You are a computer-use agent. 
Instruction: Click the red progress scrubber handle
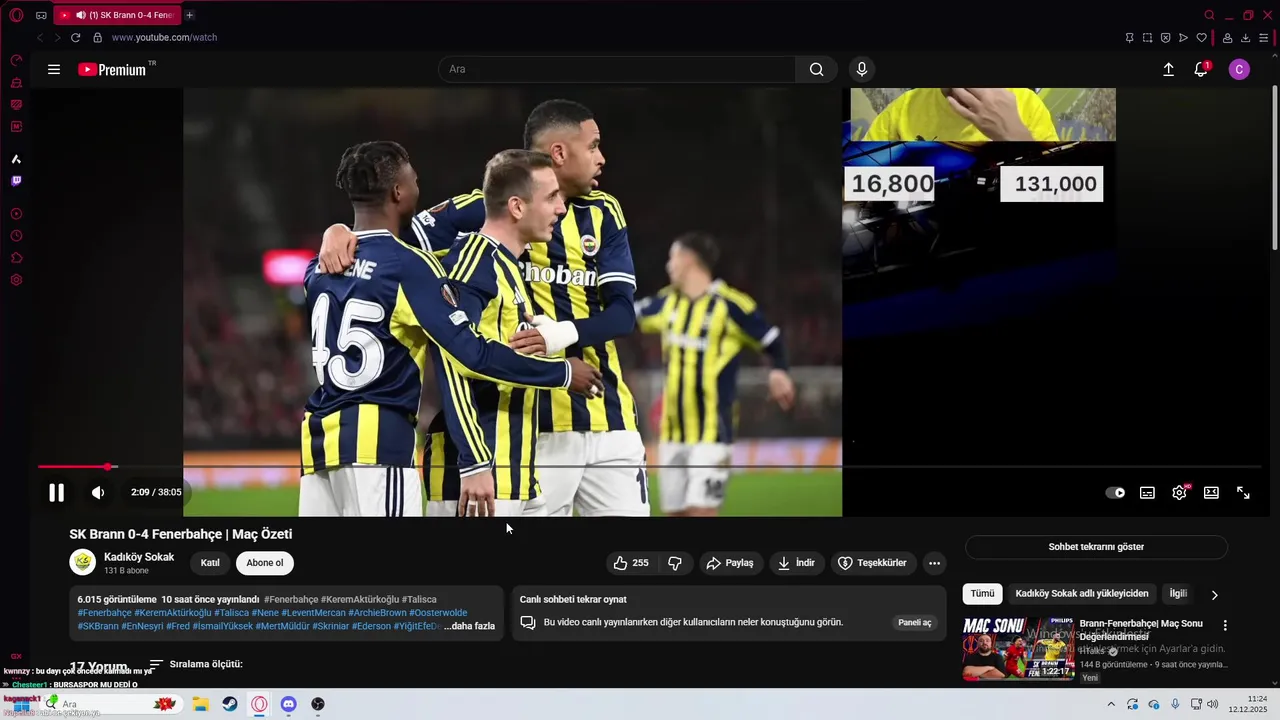click(x=107, y=467)
